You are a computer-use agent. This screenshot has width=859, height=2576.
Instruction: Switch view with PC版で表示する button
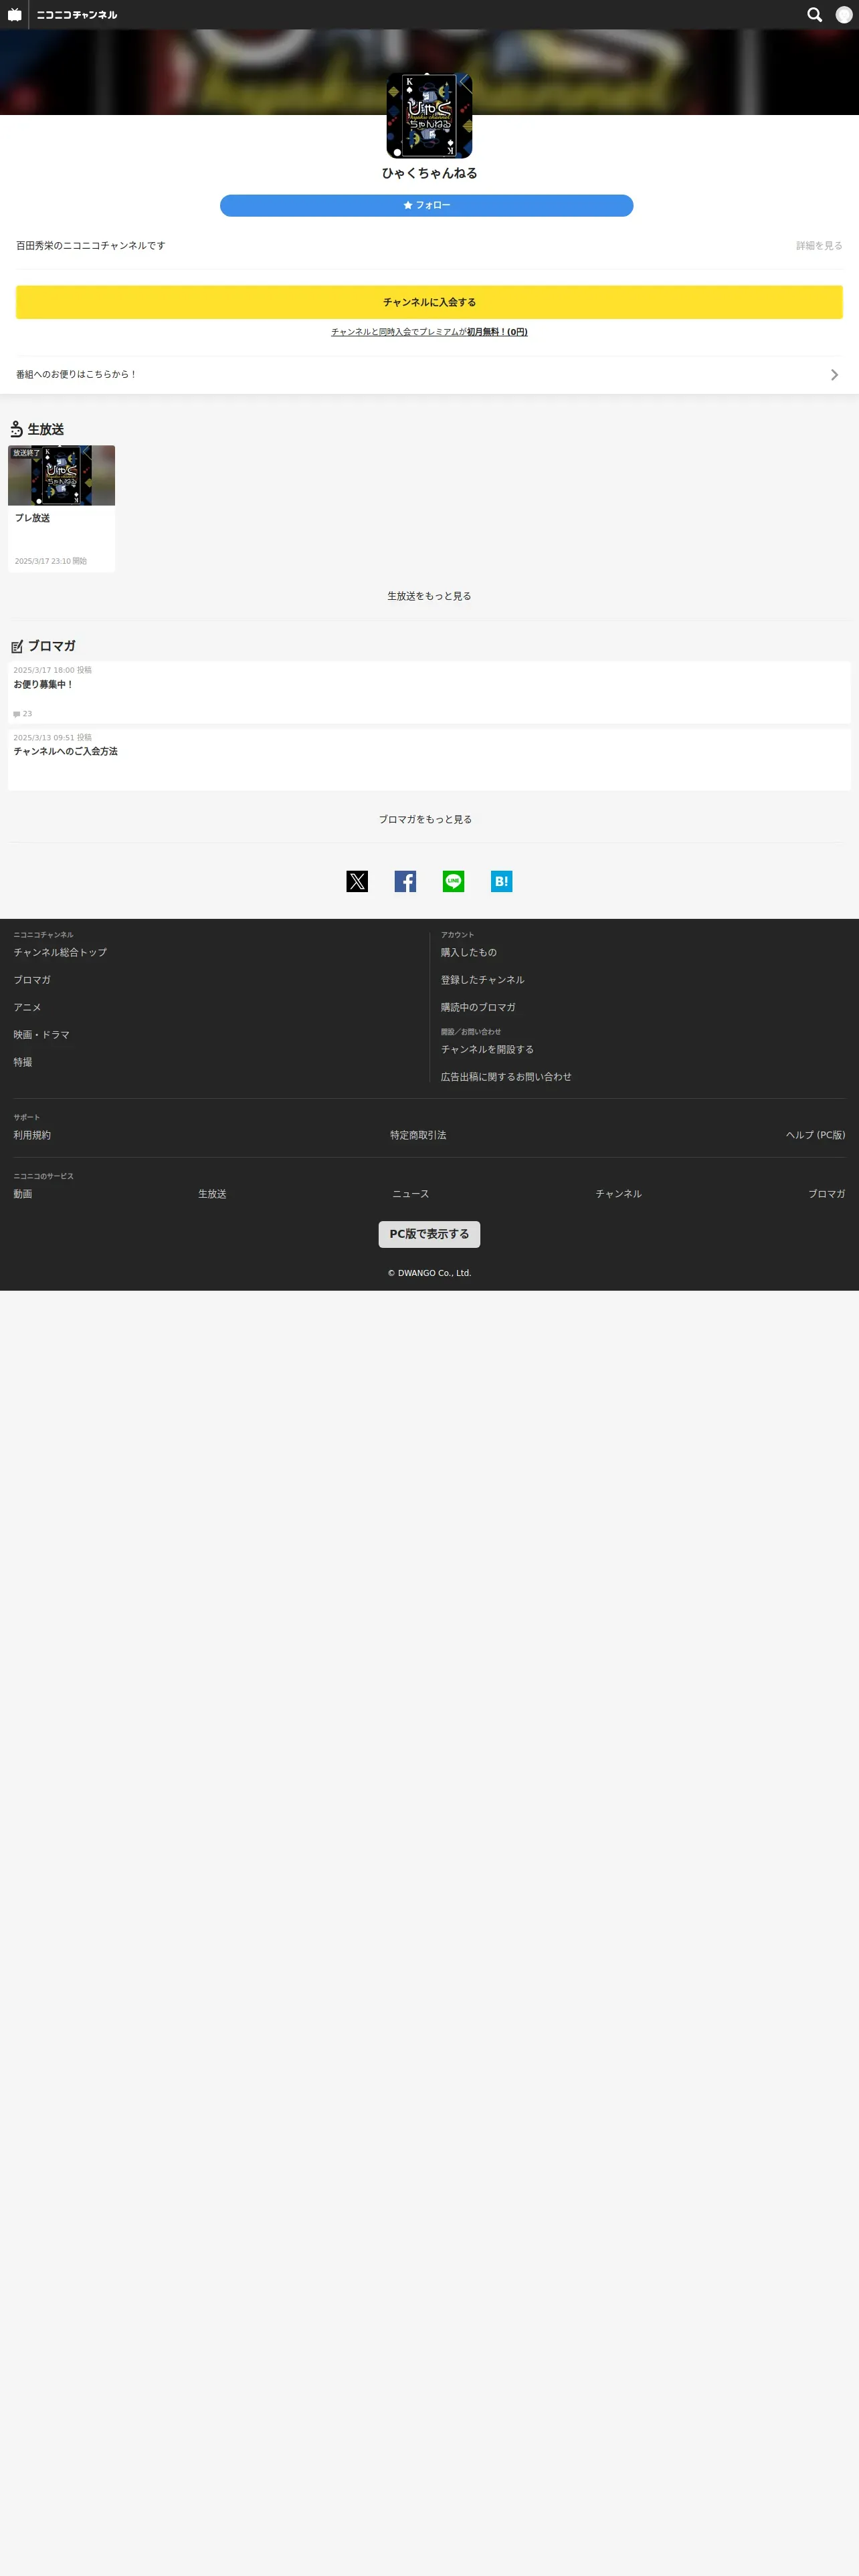429,1234
